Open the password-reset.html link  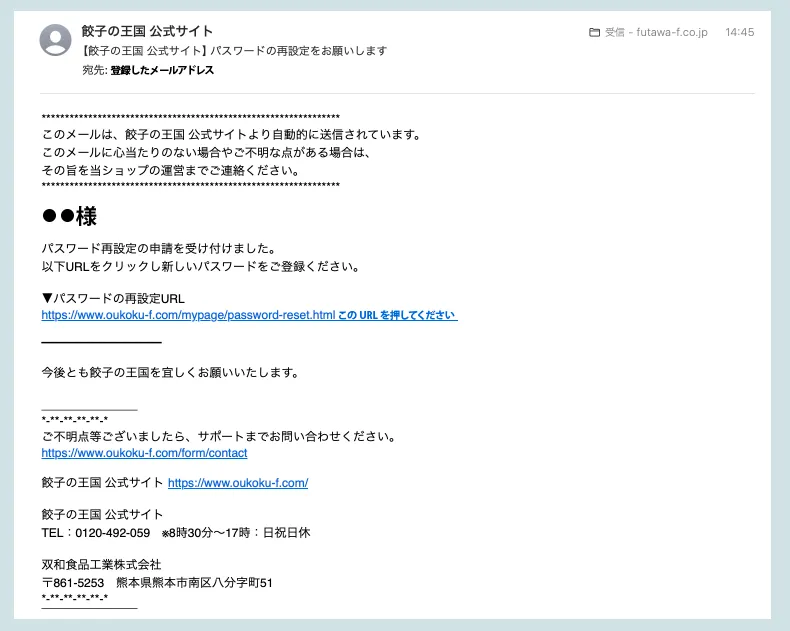tap(249, 315)
